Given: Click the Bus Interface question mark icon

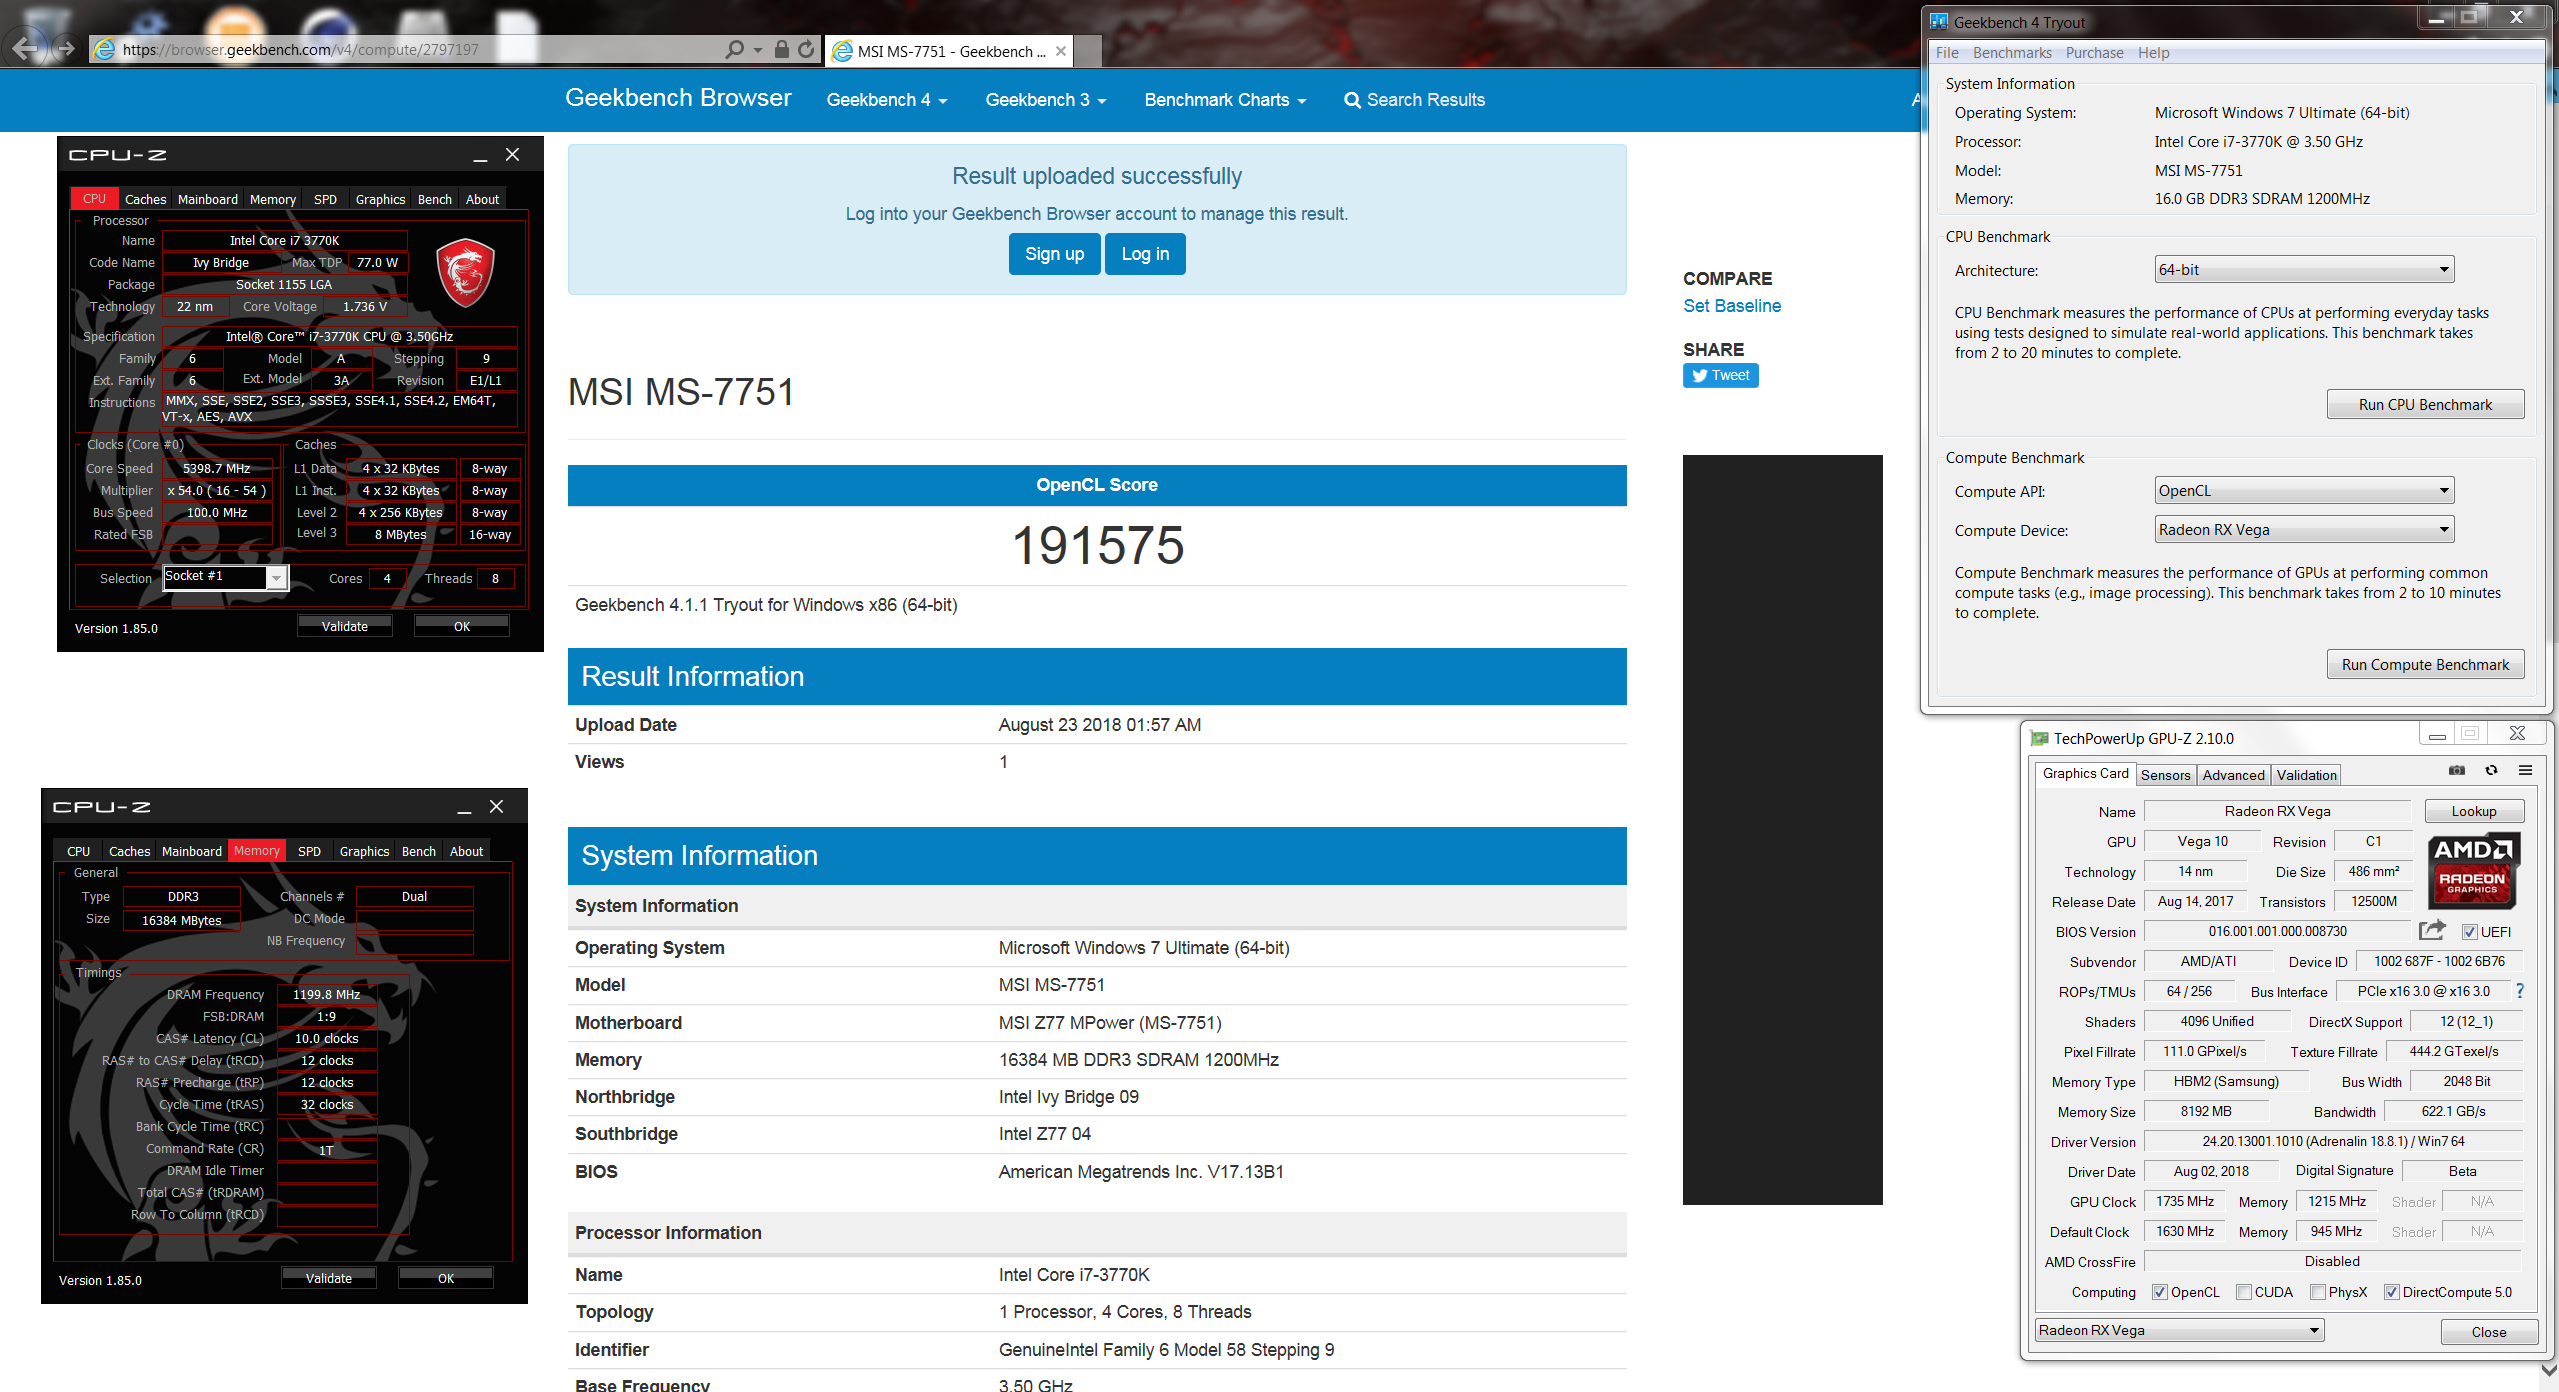Looking at the screenshot, I should tap(2520, 991).
